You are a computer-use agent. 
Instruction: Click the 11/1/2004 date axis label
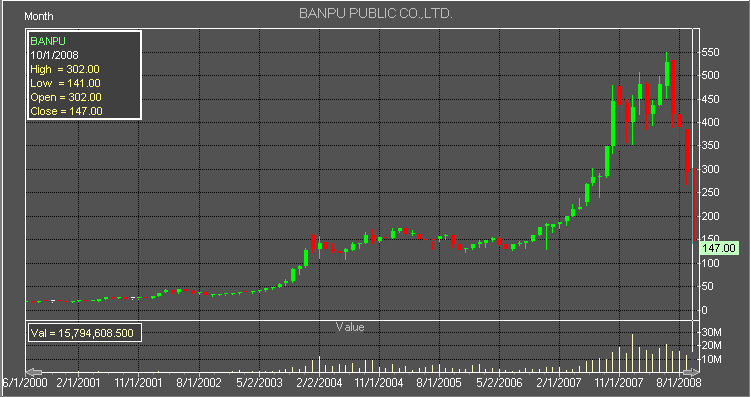pos(379,383)
